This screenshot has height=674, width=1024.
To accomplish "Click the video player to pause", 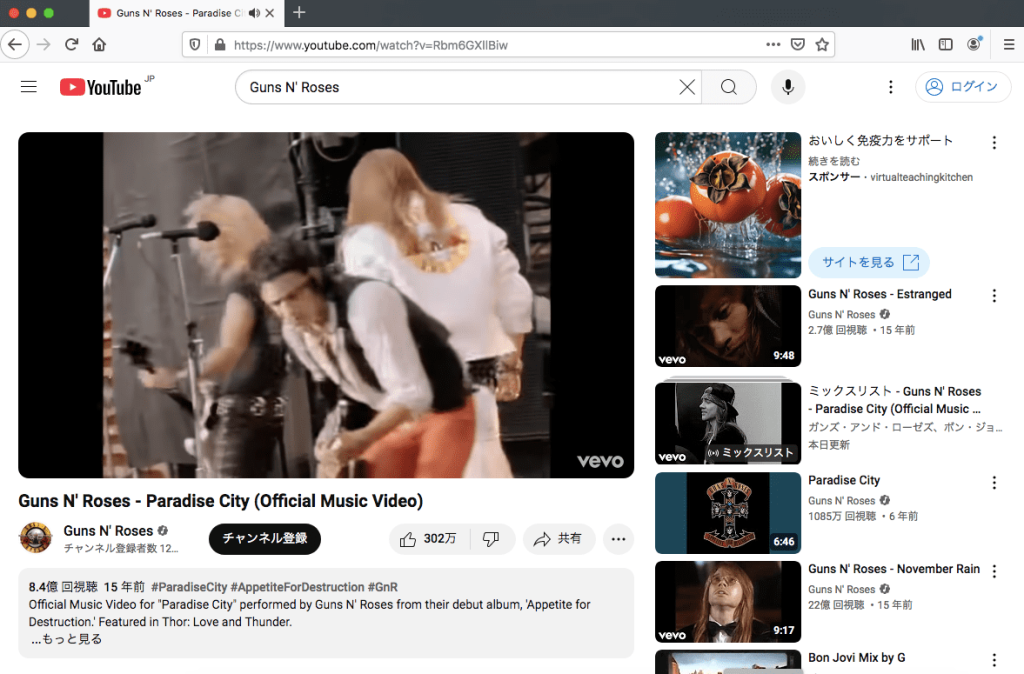I will (x=326, y=305).
